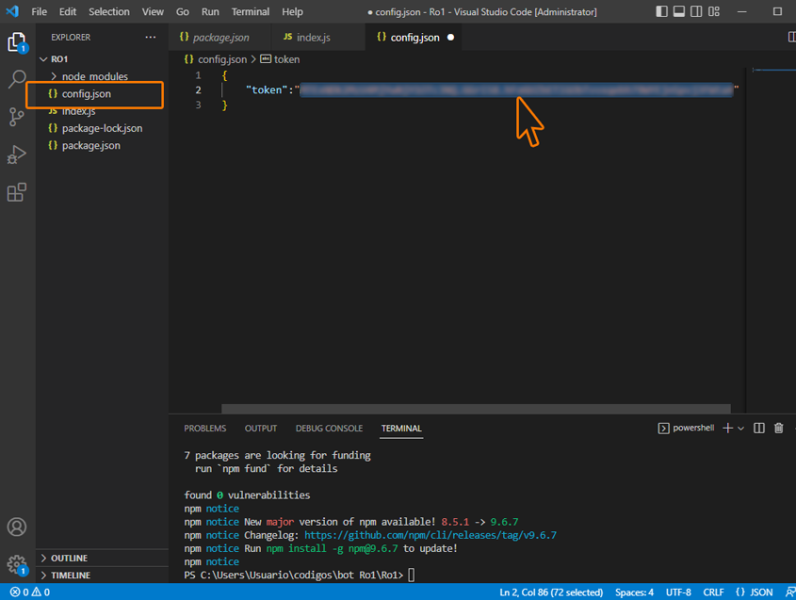Screen dimensions: 796x600
Task: Open package-lock.json in Explorer
Action: pyautogui.click(x=101, y=128)
